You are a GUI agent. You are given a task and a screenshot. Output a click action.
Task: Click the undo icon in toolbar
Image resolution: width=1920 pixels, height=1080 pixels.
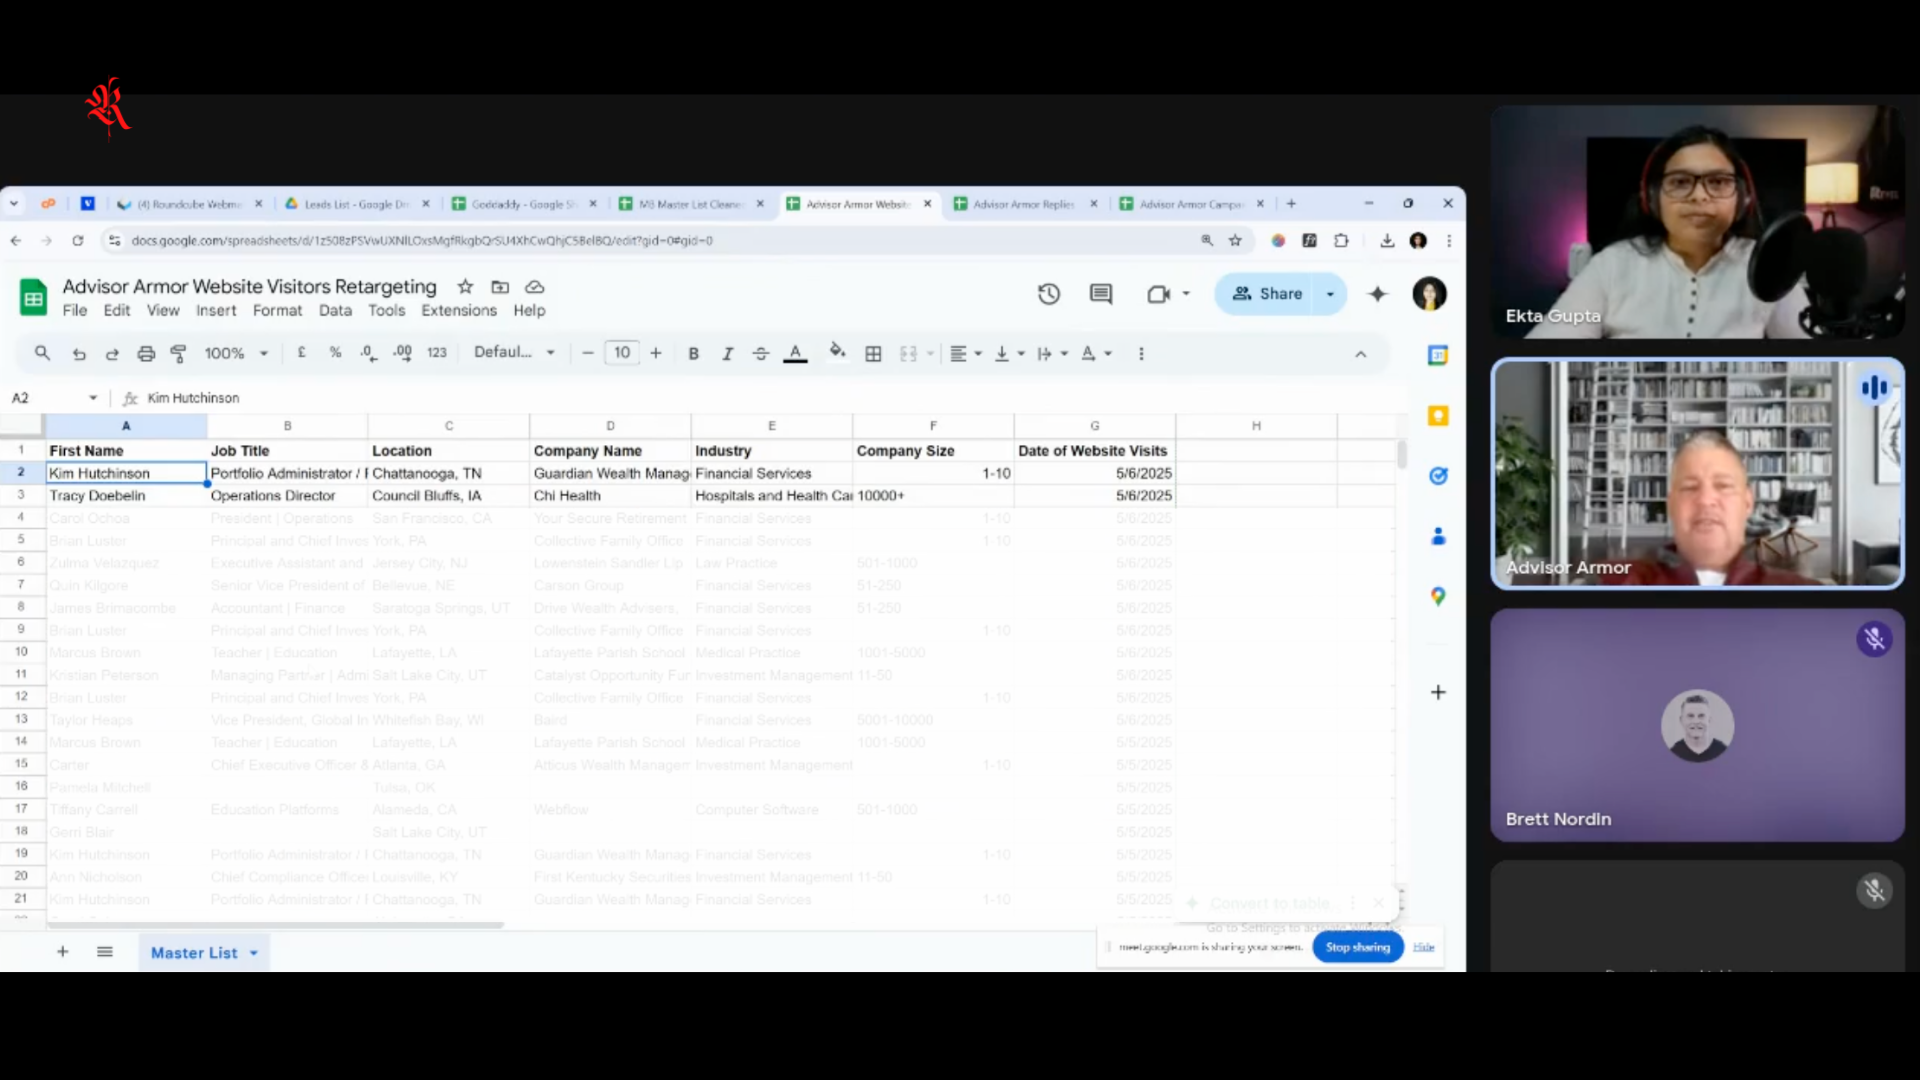(x=79, y=353)
